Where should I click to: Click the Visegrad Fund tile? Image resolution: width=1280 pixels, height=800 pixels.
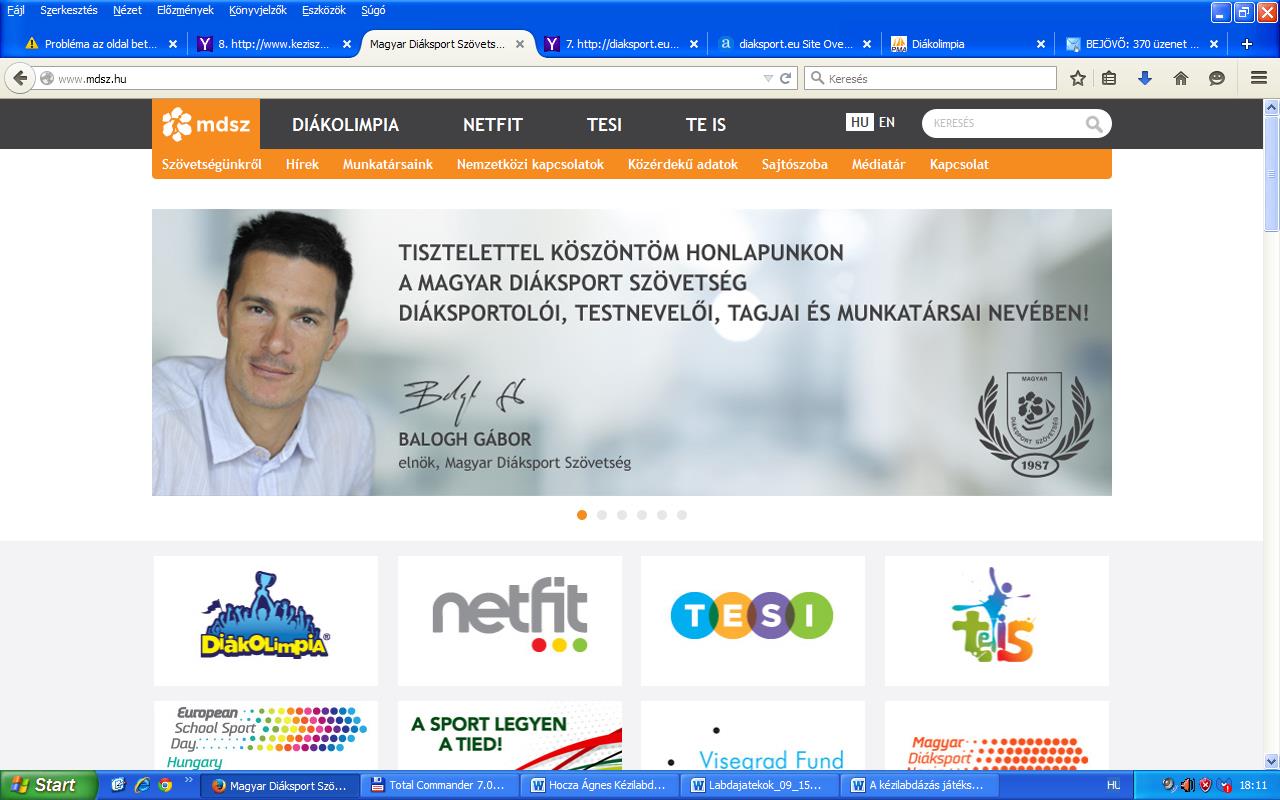[x=753, y=736]
